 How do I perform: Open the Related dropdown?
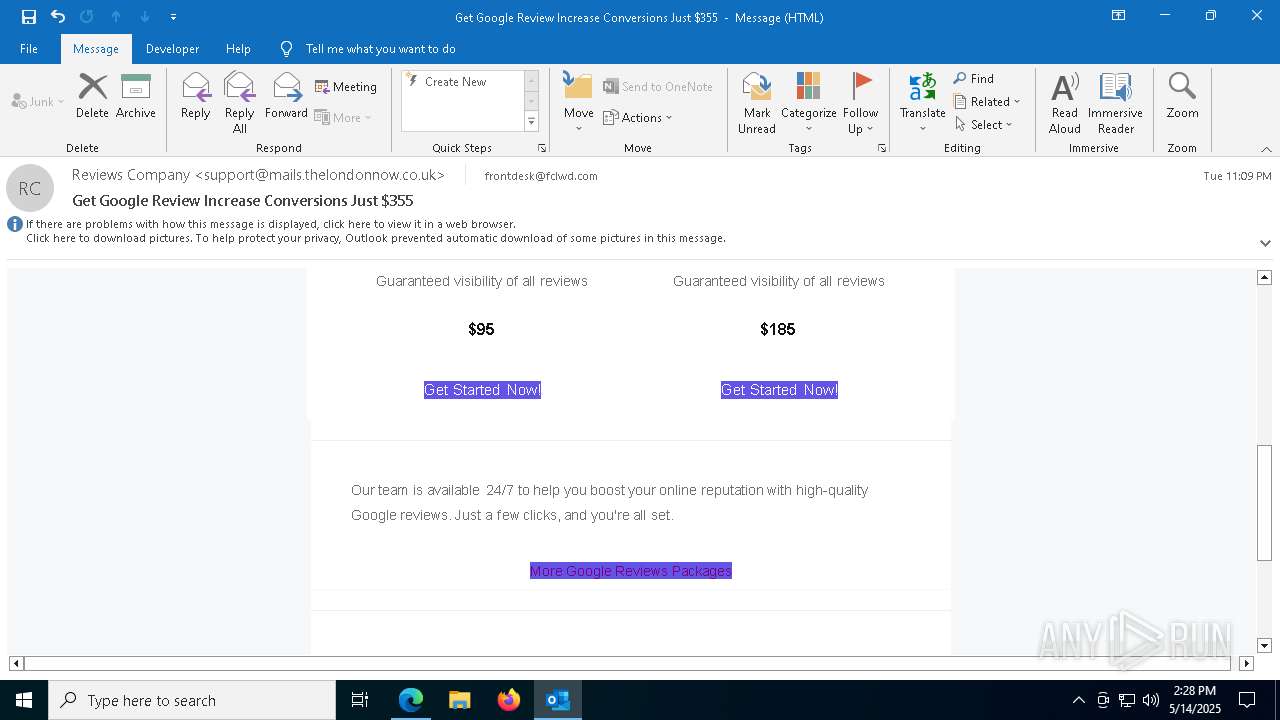(x=987, y=102)
